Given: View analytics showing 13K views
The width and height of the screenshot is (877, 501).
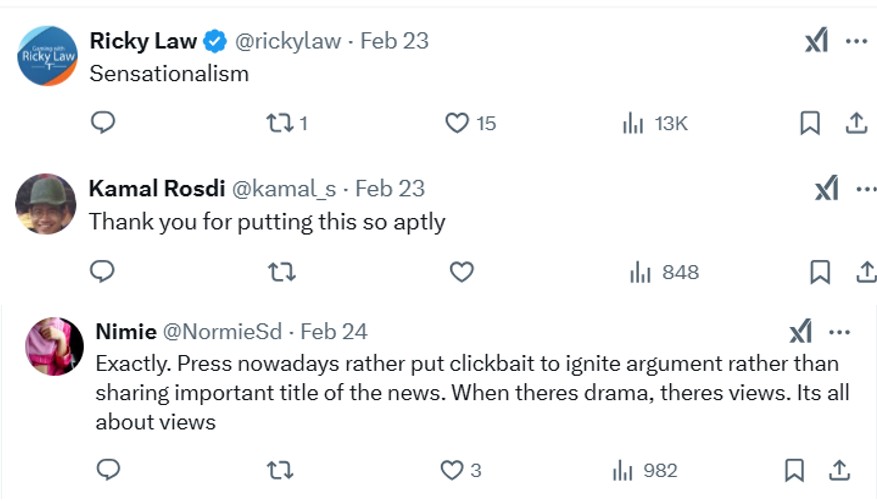Looking at the screenshot, I should (x=655, y=123).
